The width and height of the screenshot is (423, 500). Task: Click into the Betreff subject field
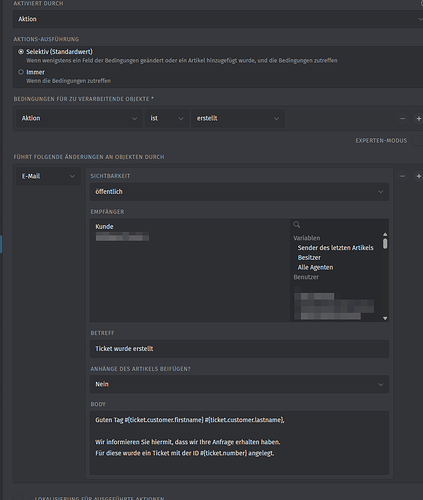point(239,349)
